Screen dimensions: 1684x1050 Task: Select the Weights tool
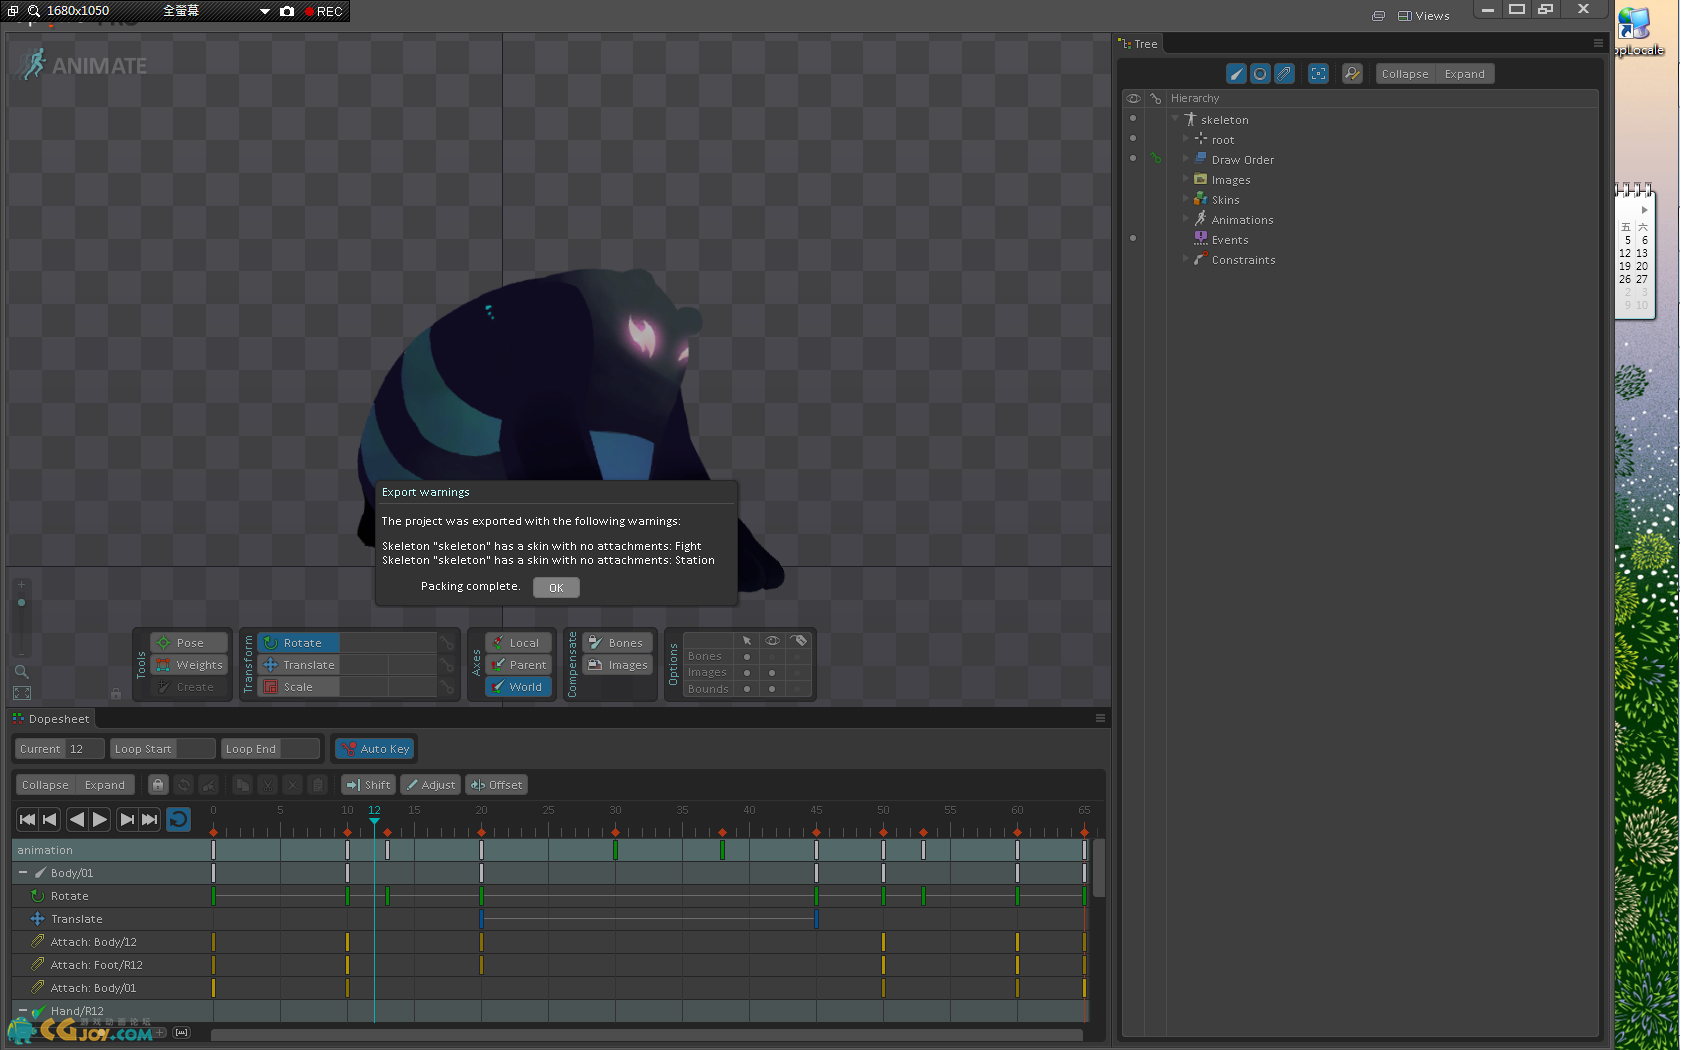(189, 665)
